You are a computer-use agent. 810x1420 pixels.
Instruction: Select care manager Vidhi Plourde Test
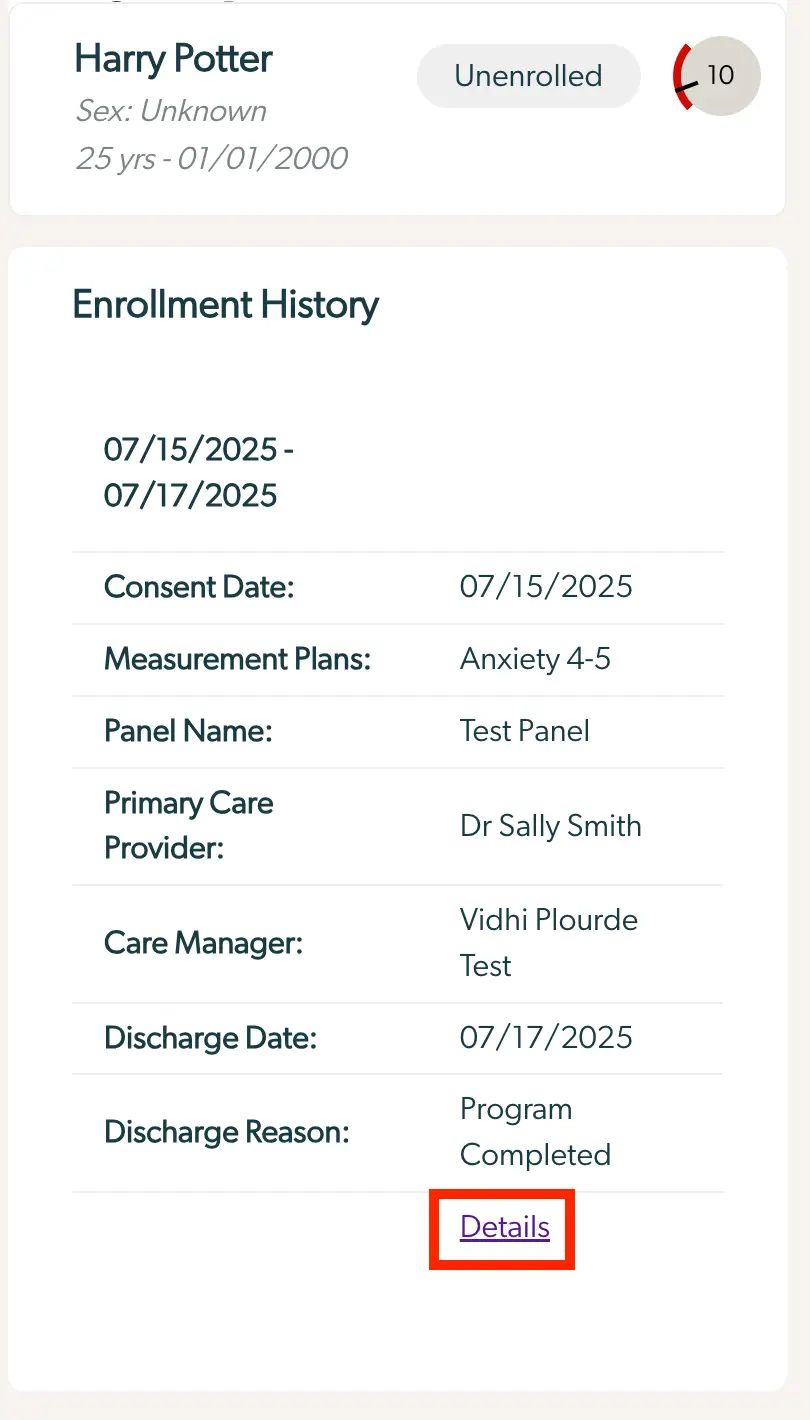[548, 942]
